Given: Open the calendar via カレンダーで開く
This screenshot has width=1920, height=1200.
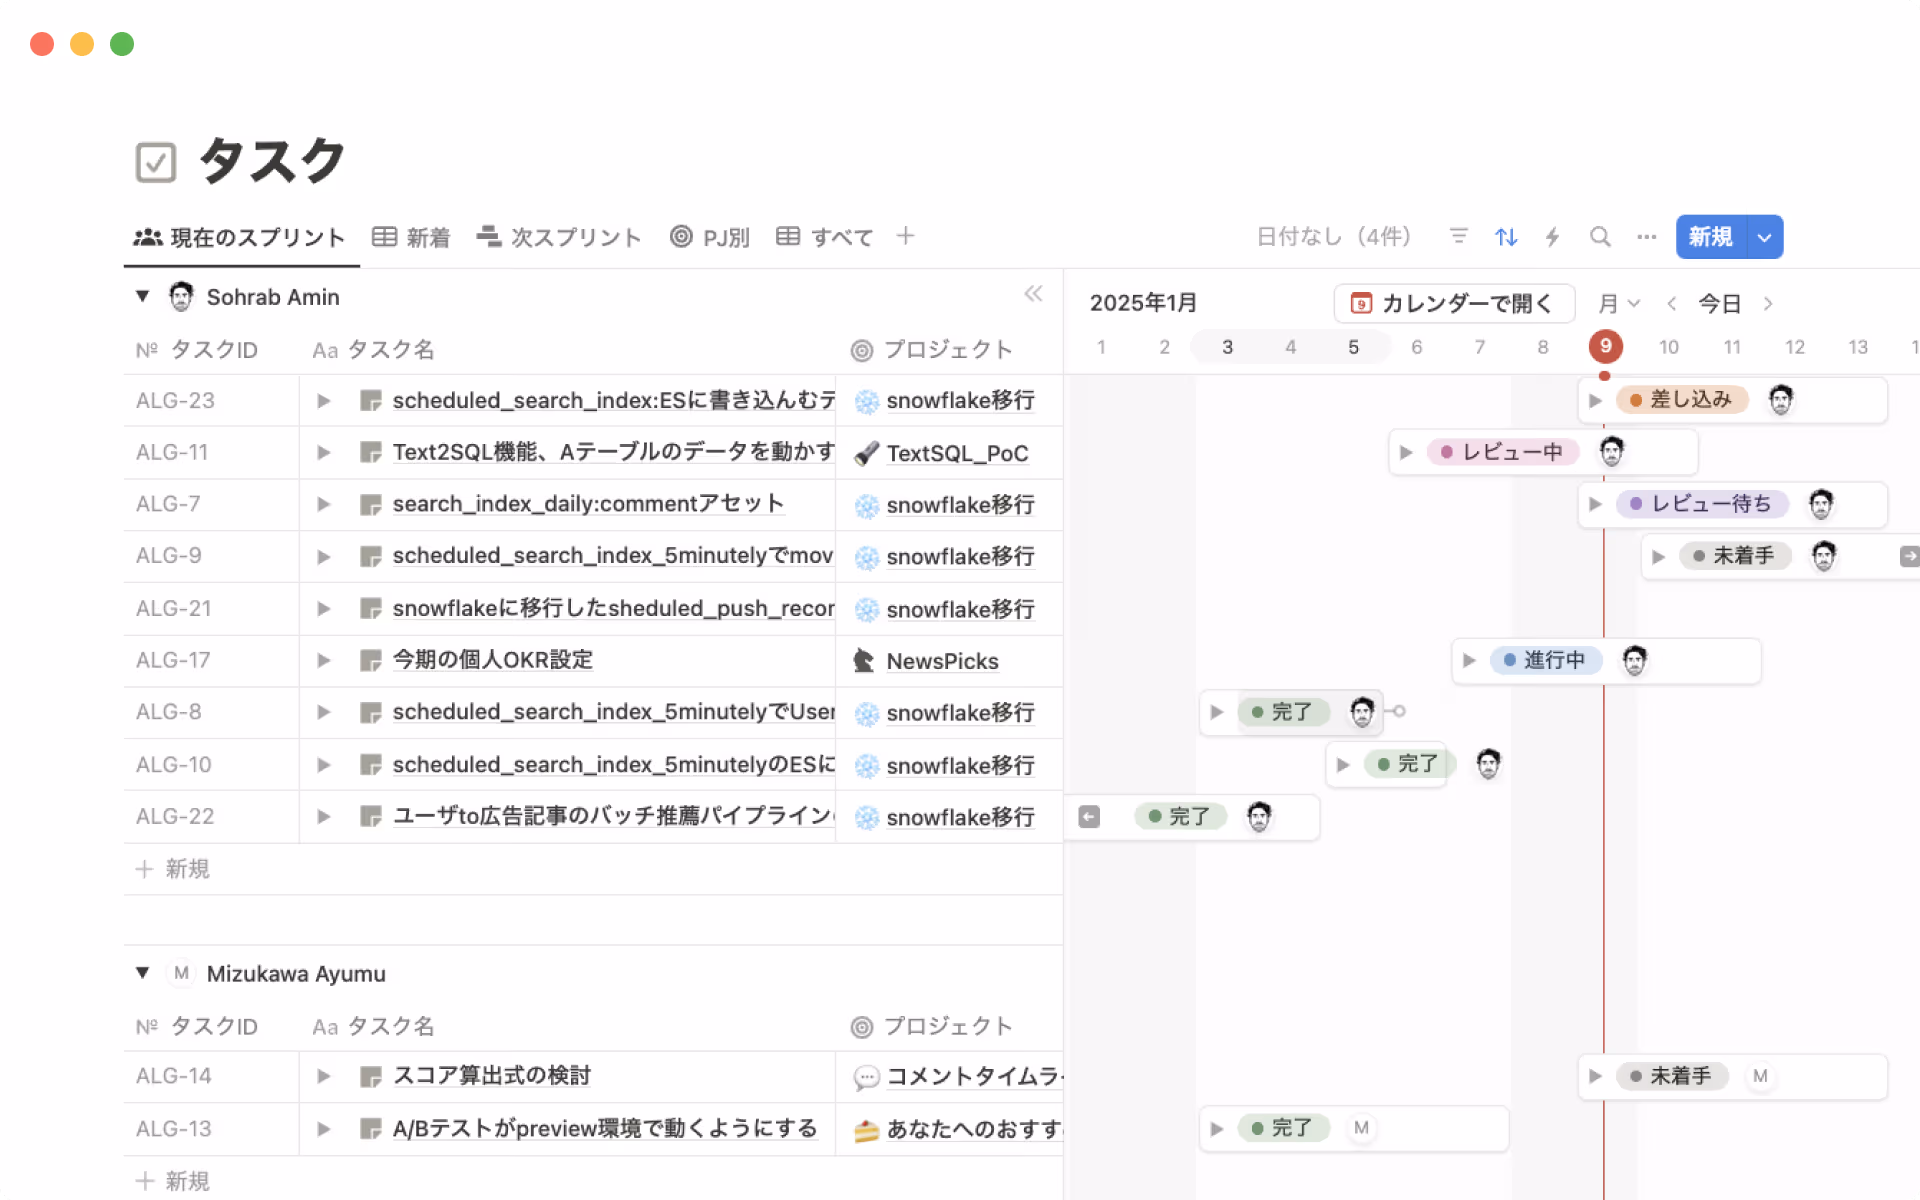Looking at the screenshot, I should pyautogui.click(x=1454, y=303).
